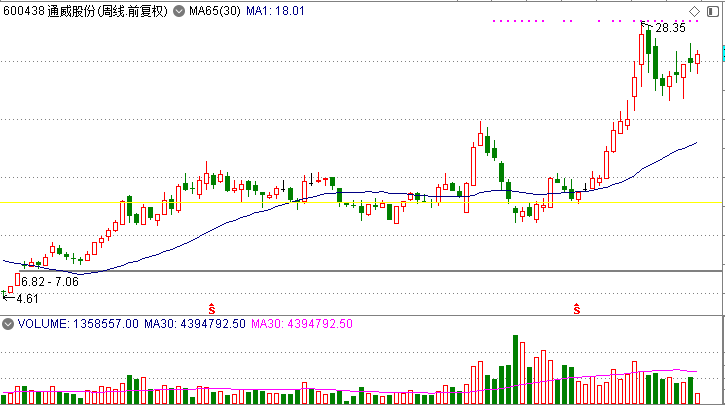Click the MA1: 18.01 value label
Image resolution: width=725 pixels, height=405 pixels.
point(274,10)
